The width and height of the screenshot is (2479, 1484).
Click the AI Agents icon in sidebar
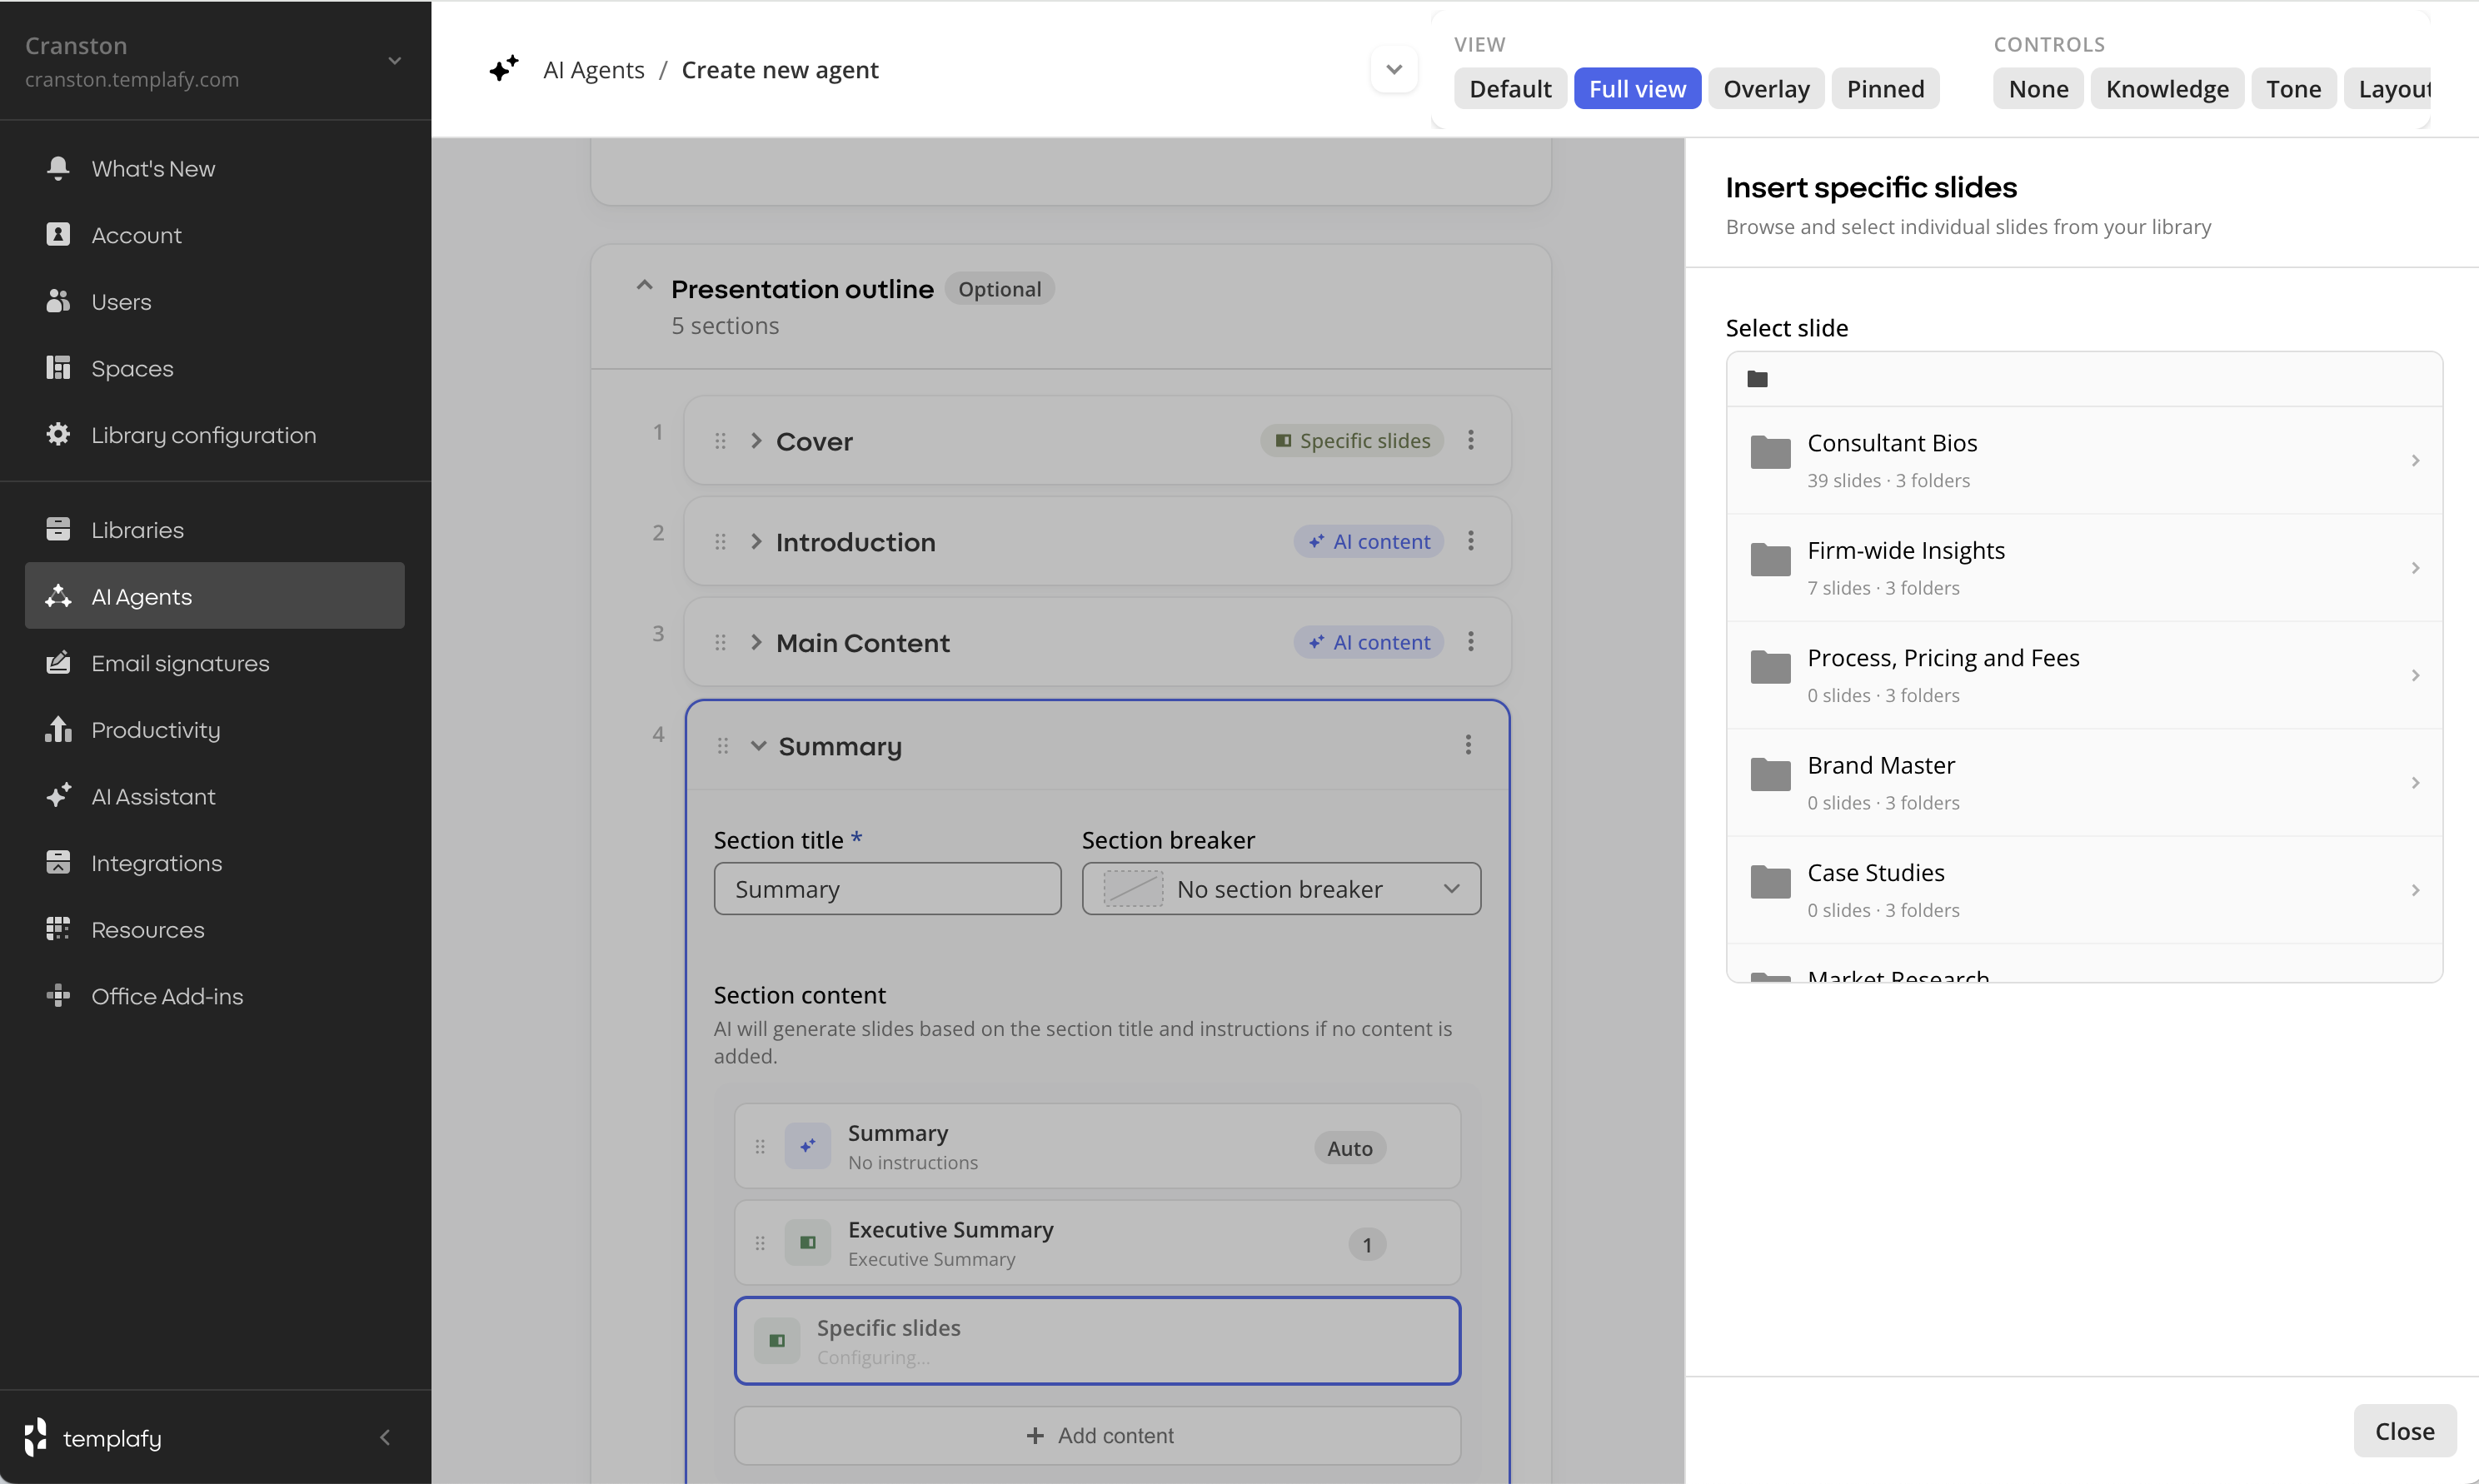58,596
